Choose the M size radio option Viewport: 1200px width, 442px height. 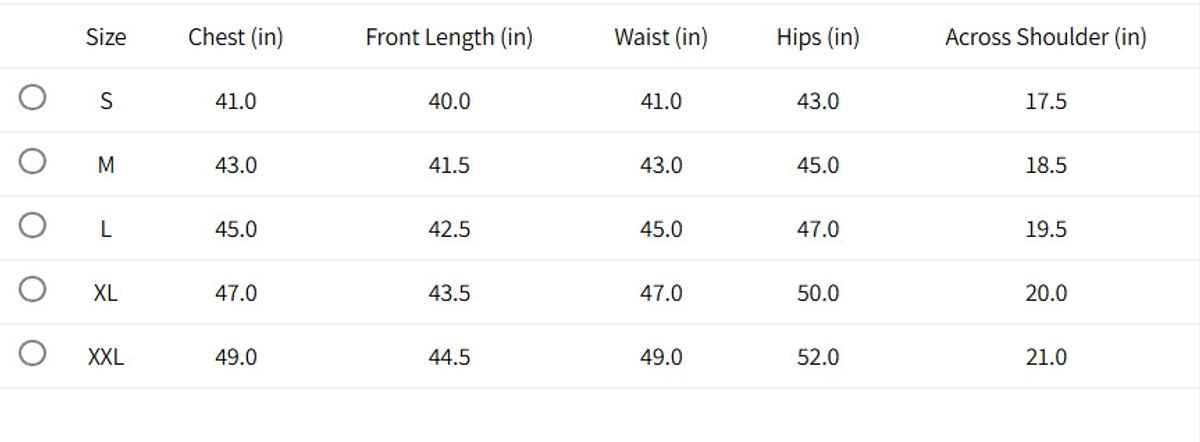pos(32,162)
